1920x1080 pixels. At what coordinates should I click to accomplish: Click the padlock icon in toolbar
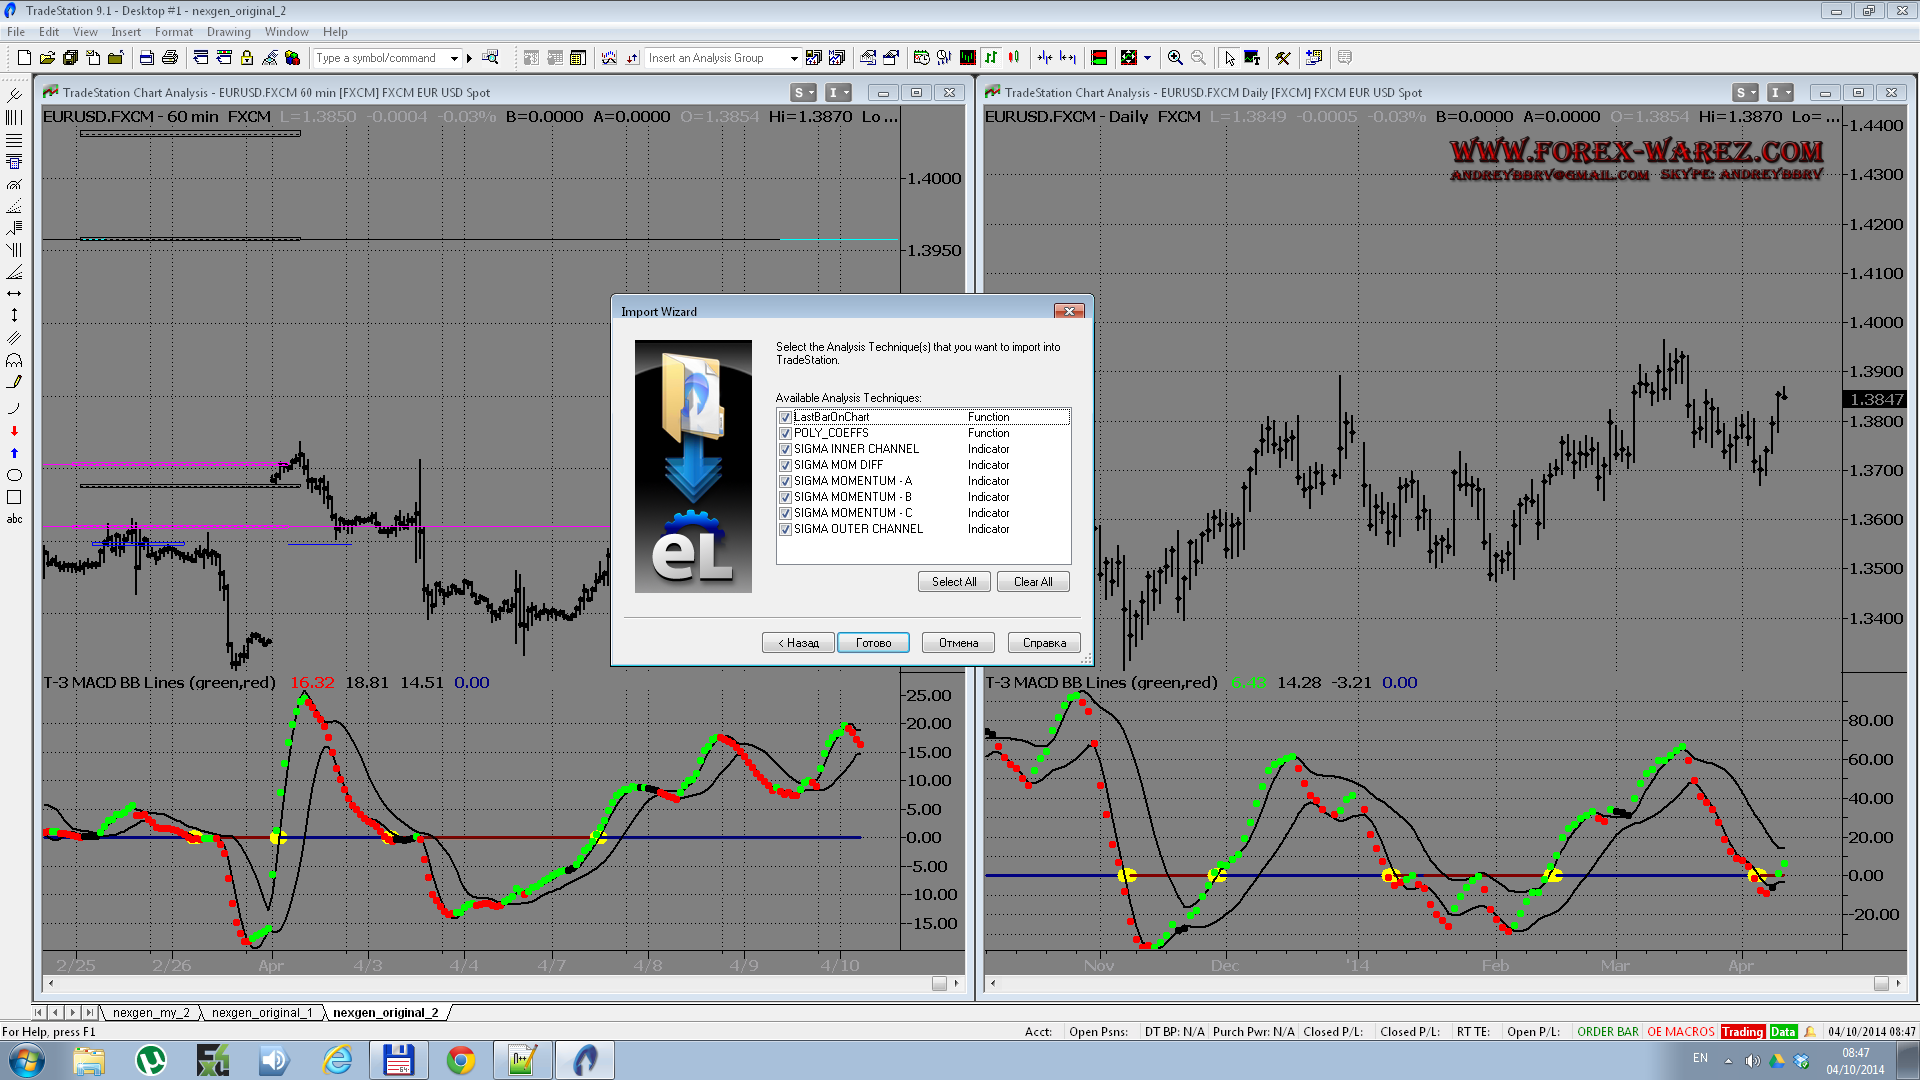pos(247,58)
